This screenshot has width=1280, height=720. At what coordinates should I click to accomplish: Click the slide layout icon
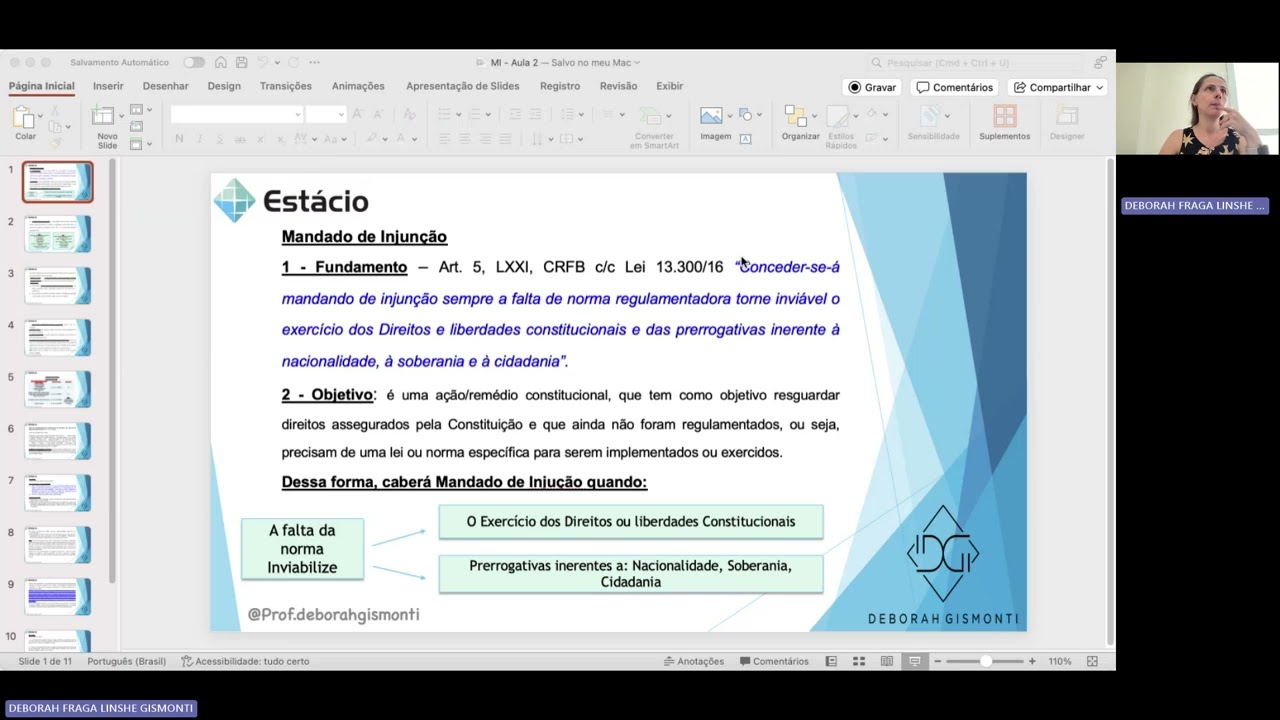(x=137, y=111)
